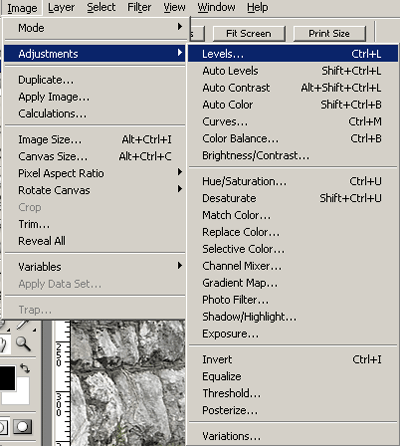
Task: Open the Layer menu
Action: pyautogui.click(x=61, y=7)
